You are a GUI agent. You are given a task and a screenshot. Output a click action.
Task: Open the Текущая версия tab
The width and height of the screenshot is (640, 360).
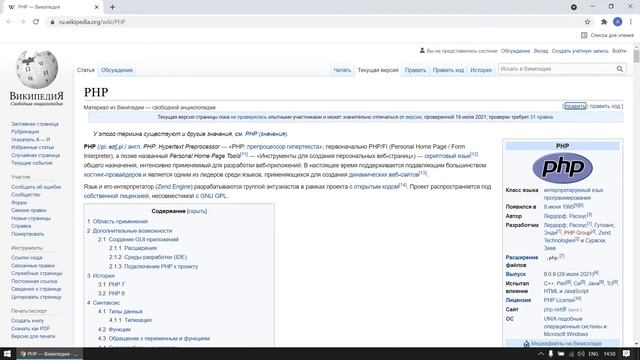378,70
